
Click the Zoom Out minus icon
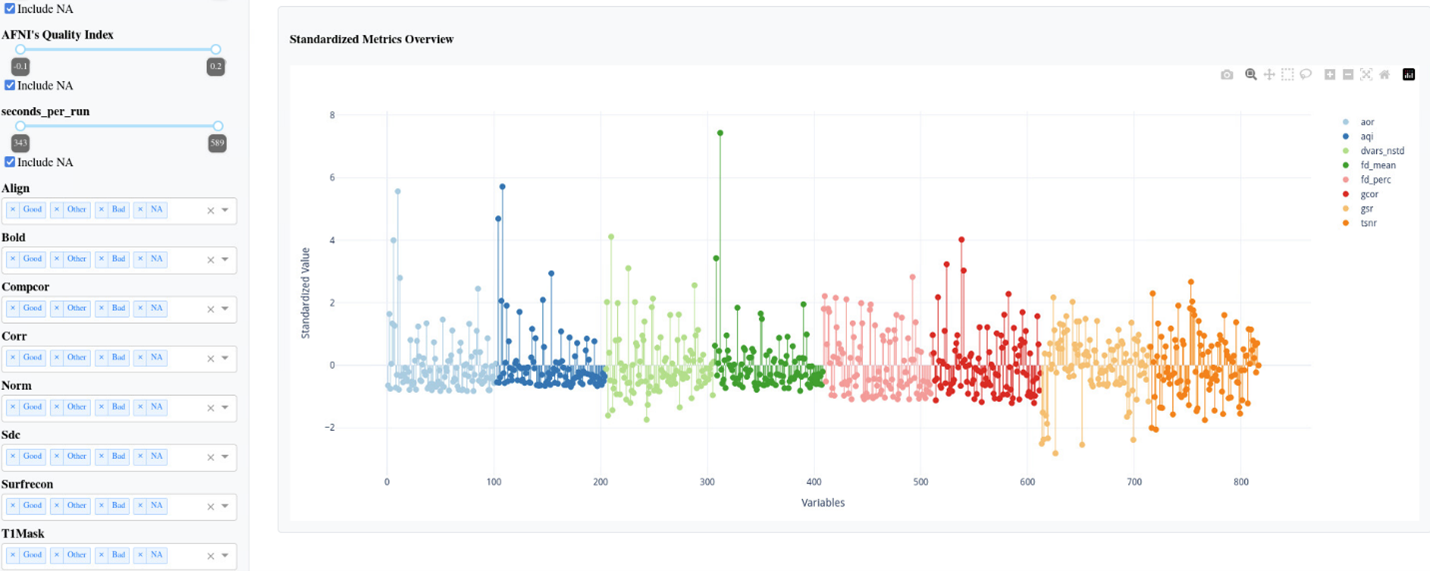tap(1348, 75)
